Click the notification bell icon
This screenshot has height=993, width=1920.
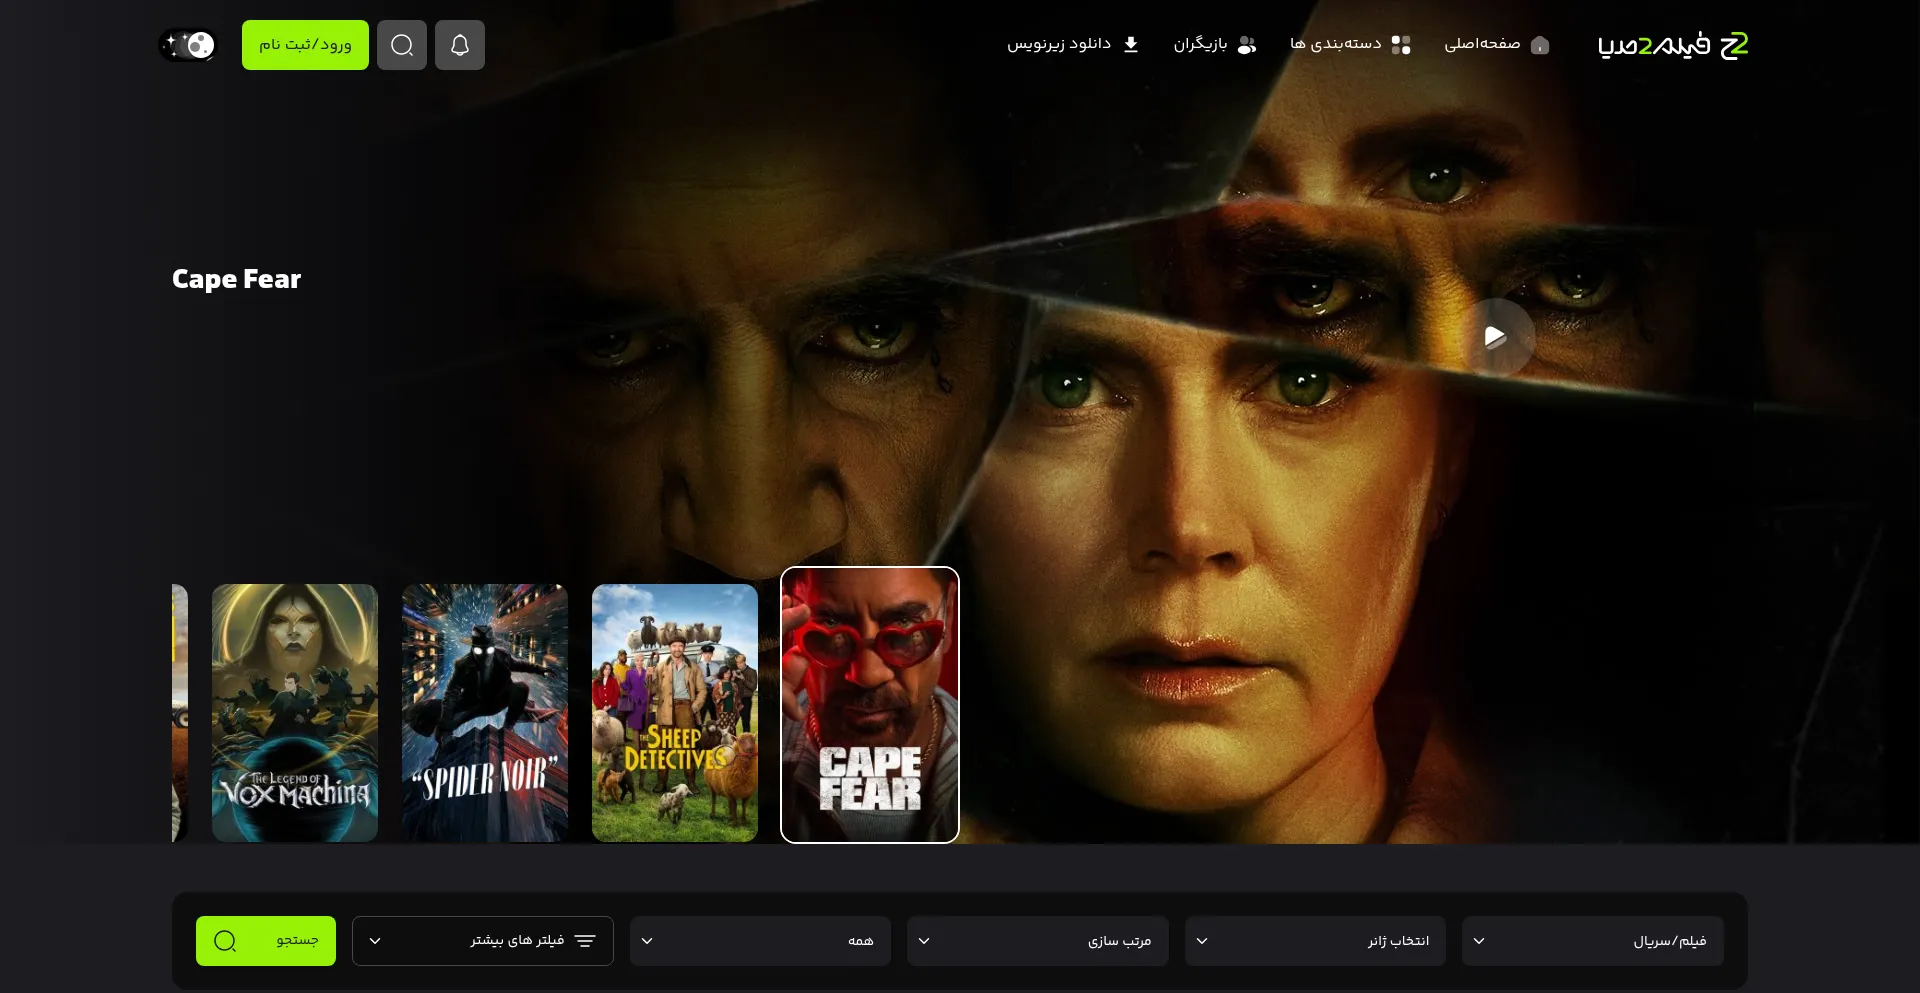460,45
